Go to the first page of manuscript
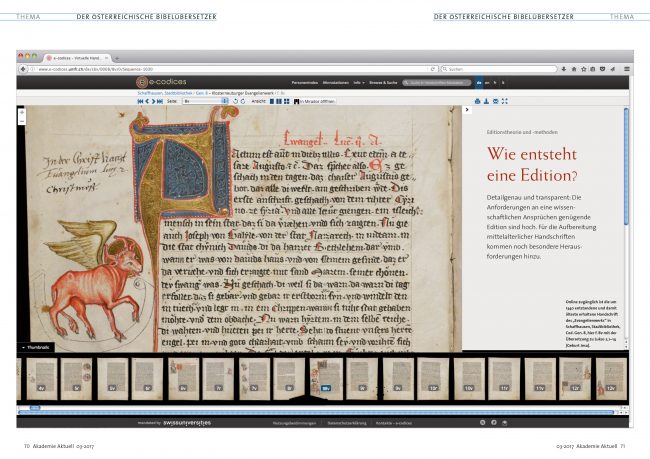The width and height of the screenshot is (650, 459). (x=138, y=101)
